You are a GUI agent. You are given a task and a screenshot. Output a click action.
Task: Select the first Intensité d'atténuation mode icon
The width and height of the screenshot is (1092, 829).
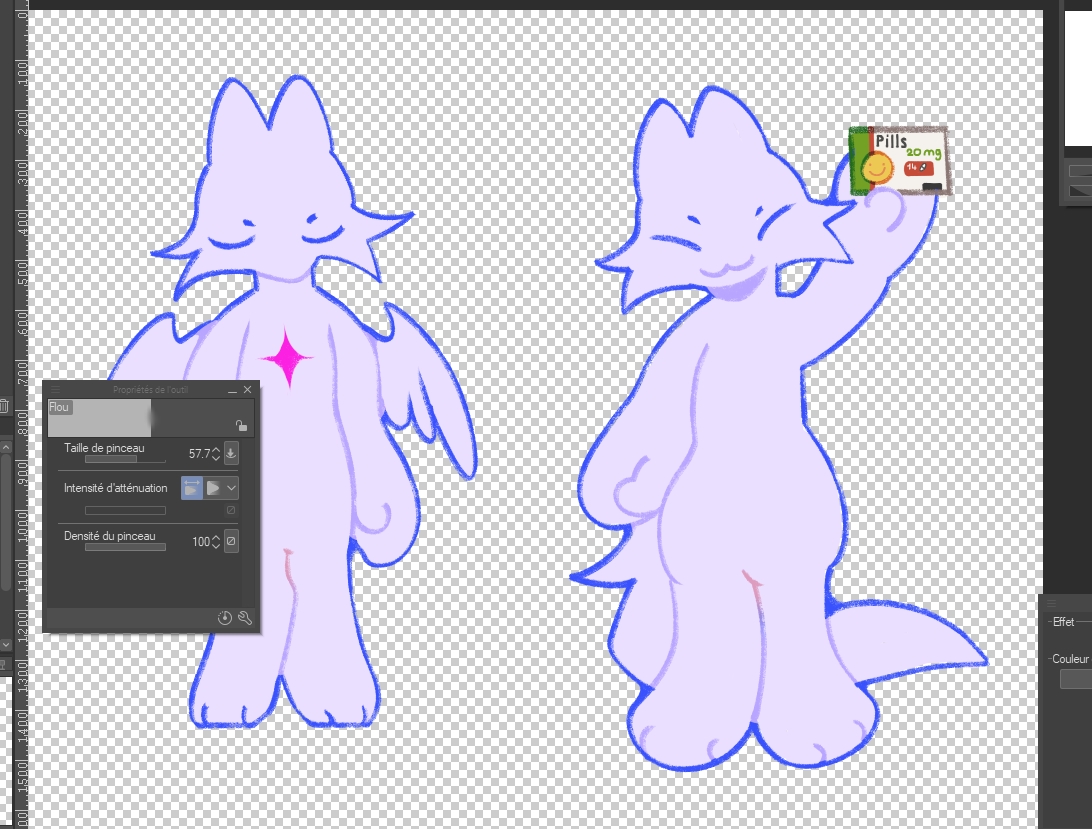click(192, 488)
